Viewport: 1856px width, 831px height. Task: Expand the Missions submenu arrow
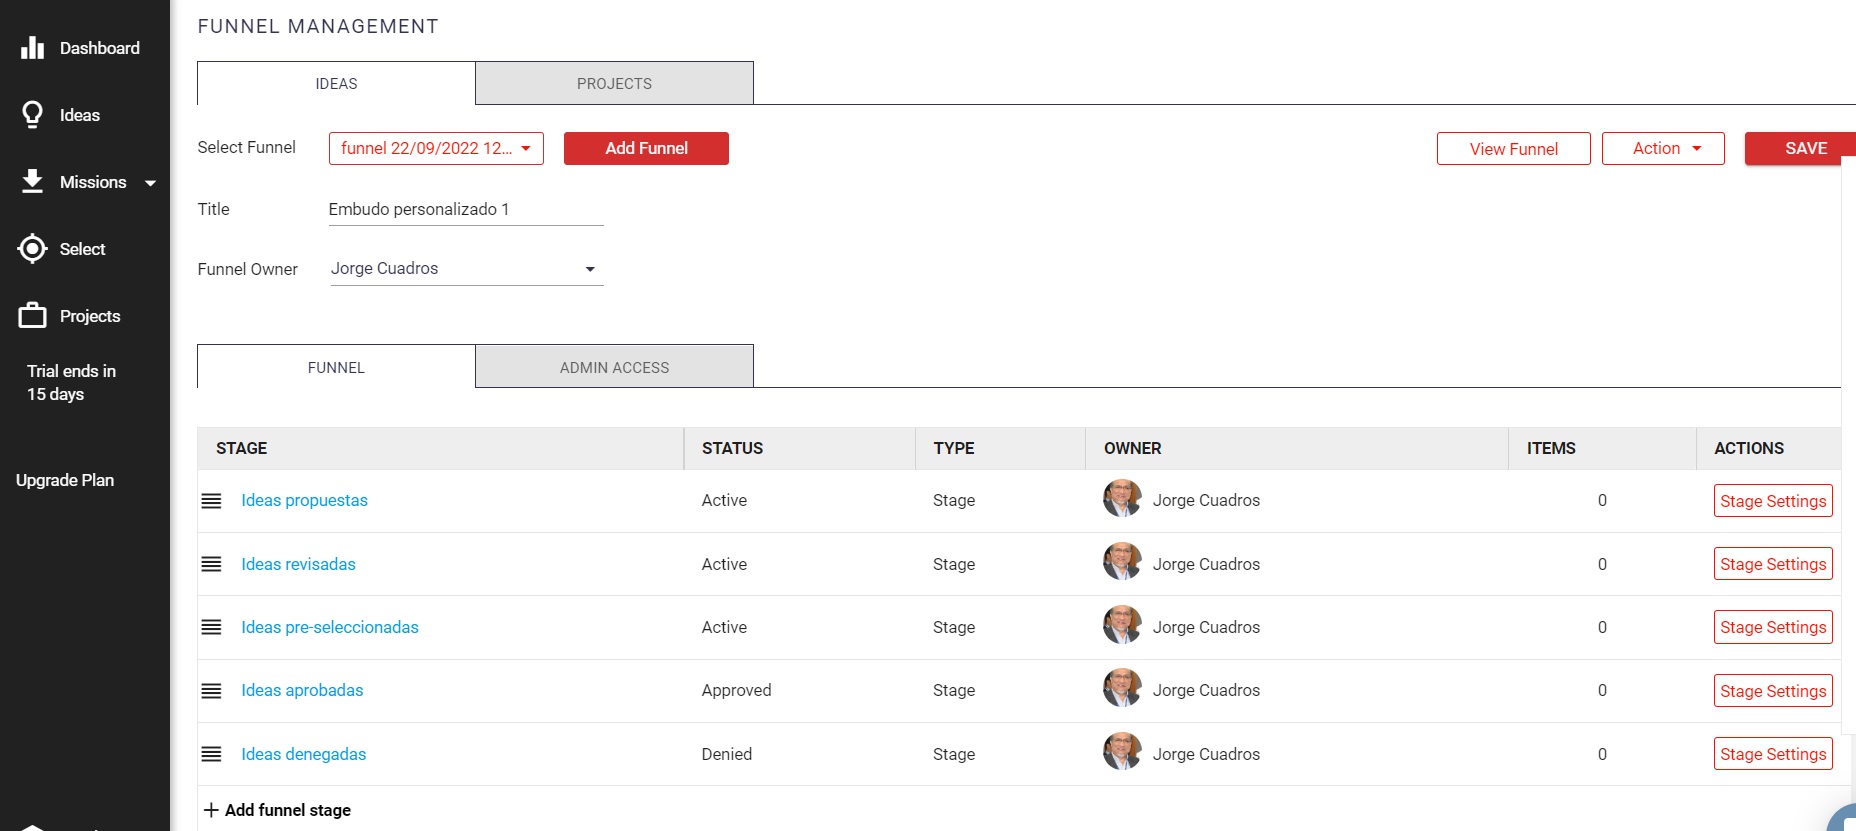point(151,183)
